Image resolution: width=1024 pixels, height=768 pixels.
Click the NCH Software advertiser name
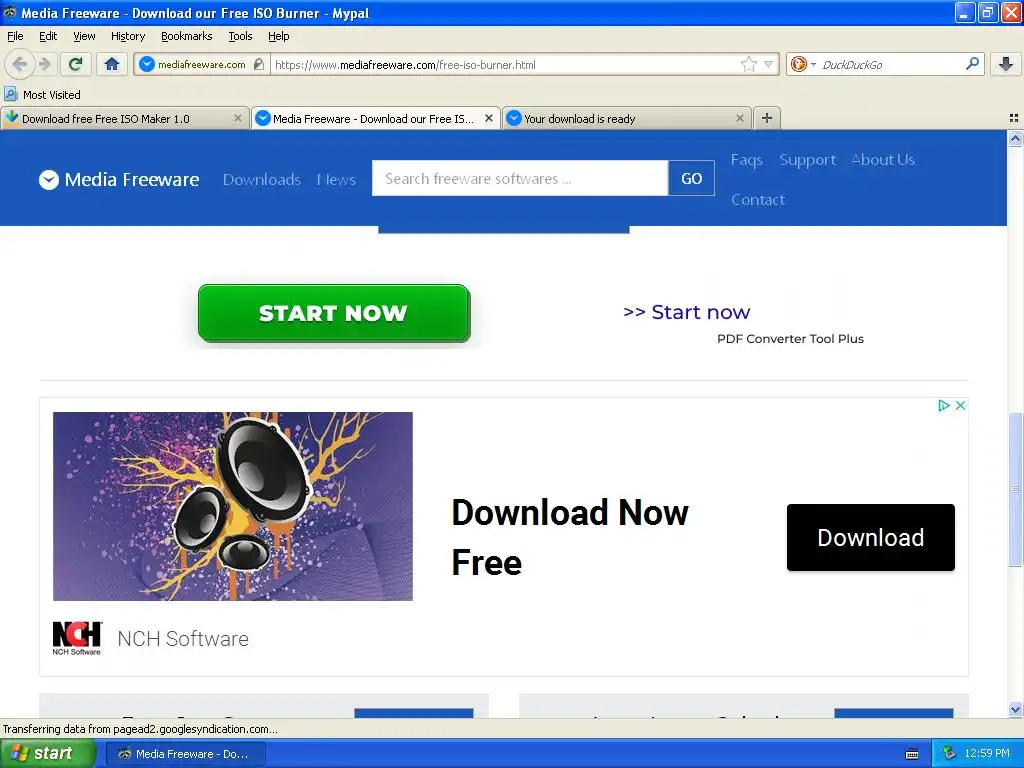coord(183,639)
